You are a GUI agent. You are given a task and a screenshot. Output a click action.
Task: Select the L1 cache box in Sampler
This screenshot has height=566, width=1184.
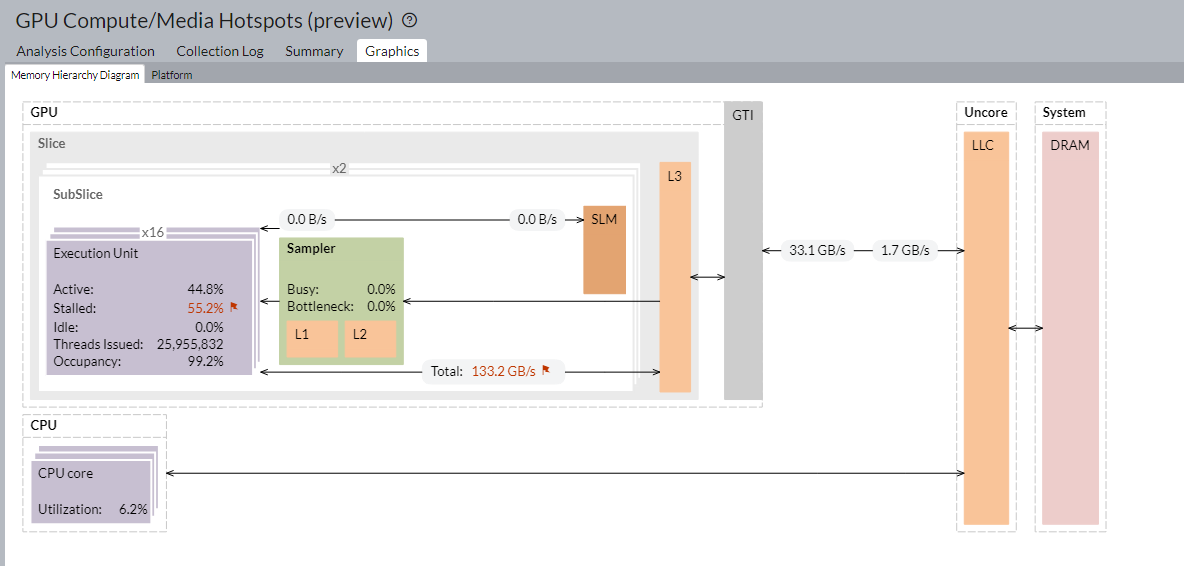pyautogui.click(x=312, y=339)
